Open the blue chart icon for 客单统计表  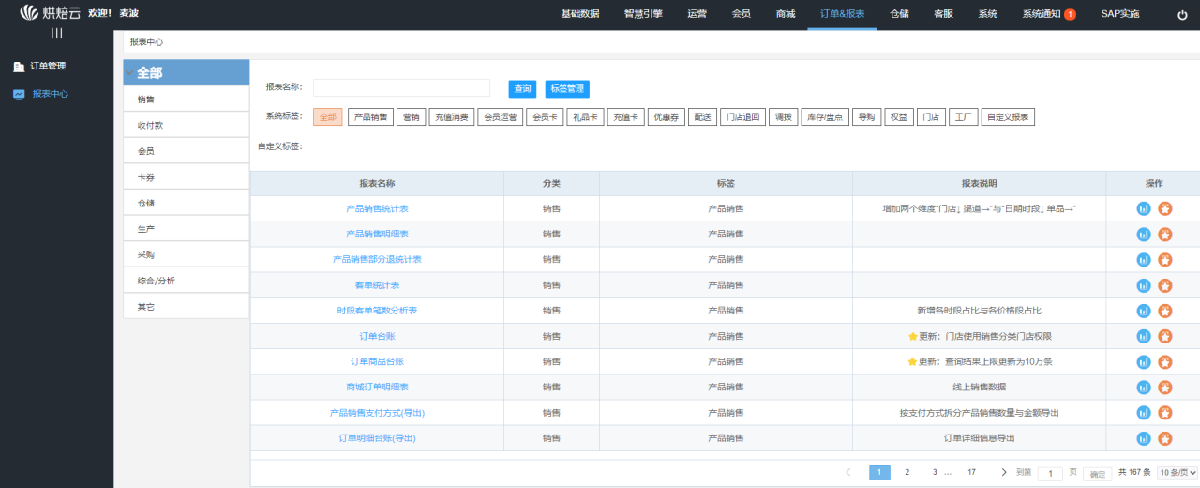(x=1144, y=285)
